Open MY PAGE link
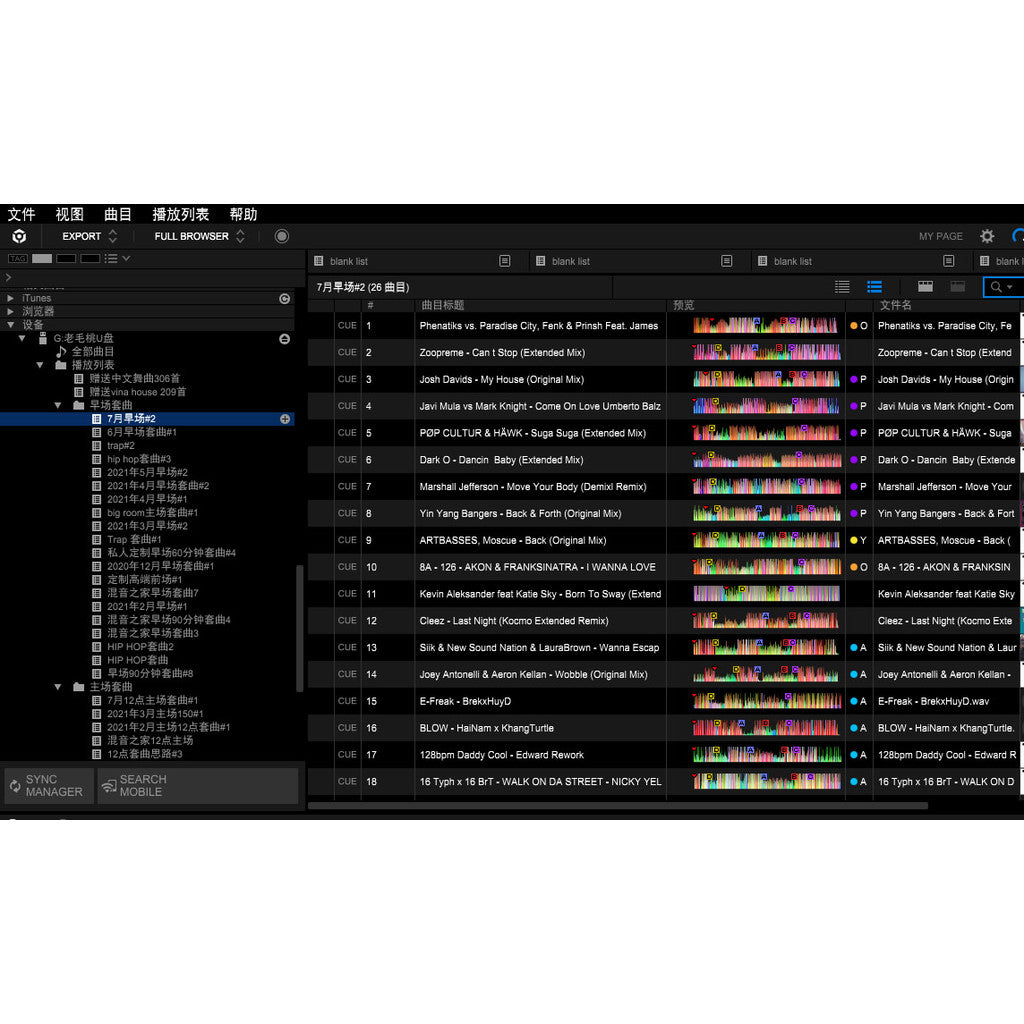This screenshot has height=1024, width=1024. pyautogui.click(x=940, y=236)
